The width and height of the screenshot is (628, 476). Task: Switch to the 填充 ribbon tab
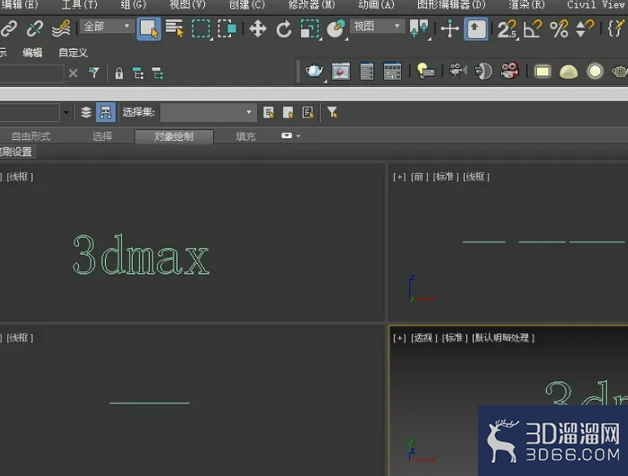(x=245, y=137)
